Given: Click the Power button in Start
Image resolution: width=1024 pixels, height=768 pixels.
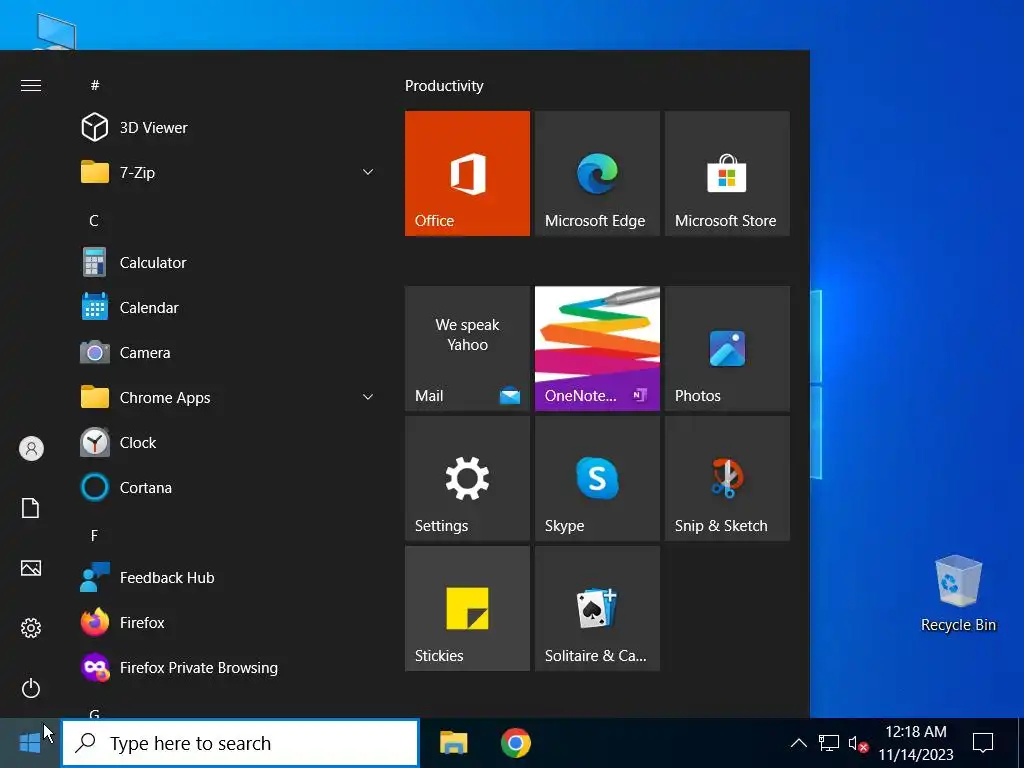Looking at the screenshot, I should point(31,688).
